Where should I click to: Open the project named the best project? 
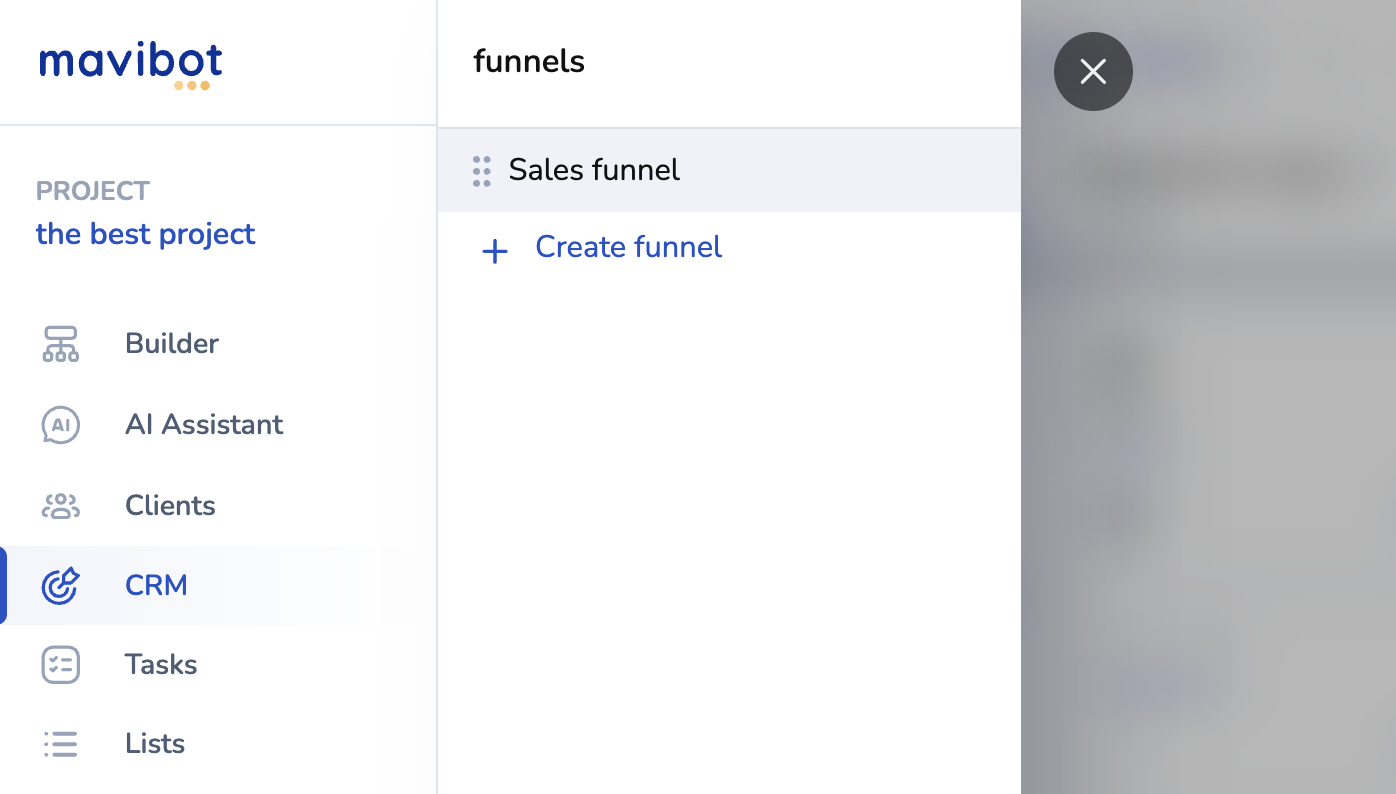point(146,234)
